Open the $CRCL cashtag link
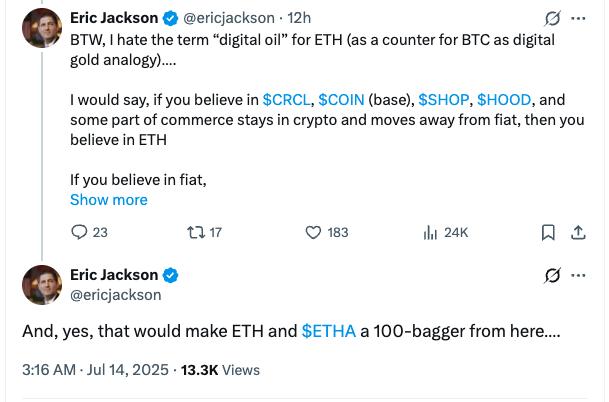 click(286, 100)
